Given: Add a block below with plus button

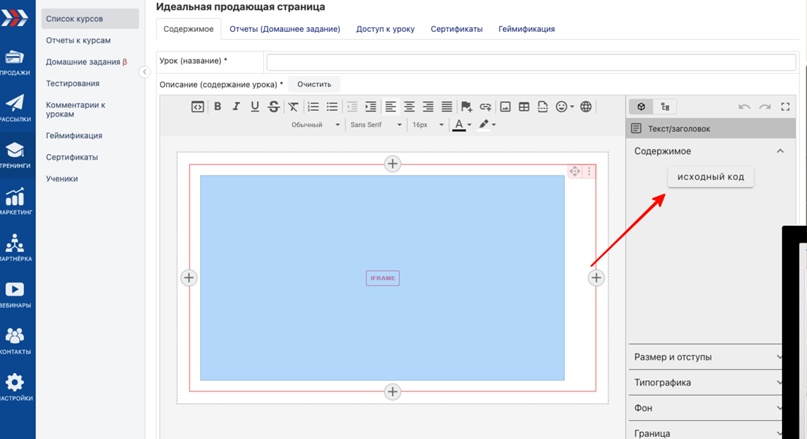Looking at the screenshot, I should click(392, 392).
